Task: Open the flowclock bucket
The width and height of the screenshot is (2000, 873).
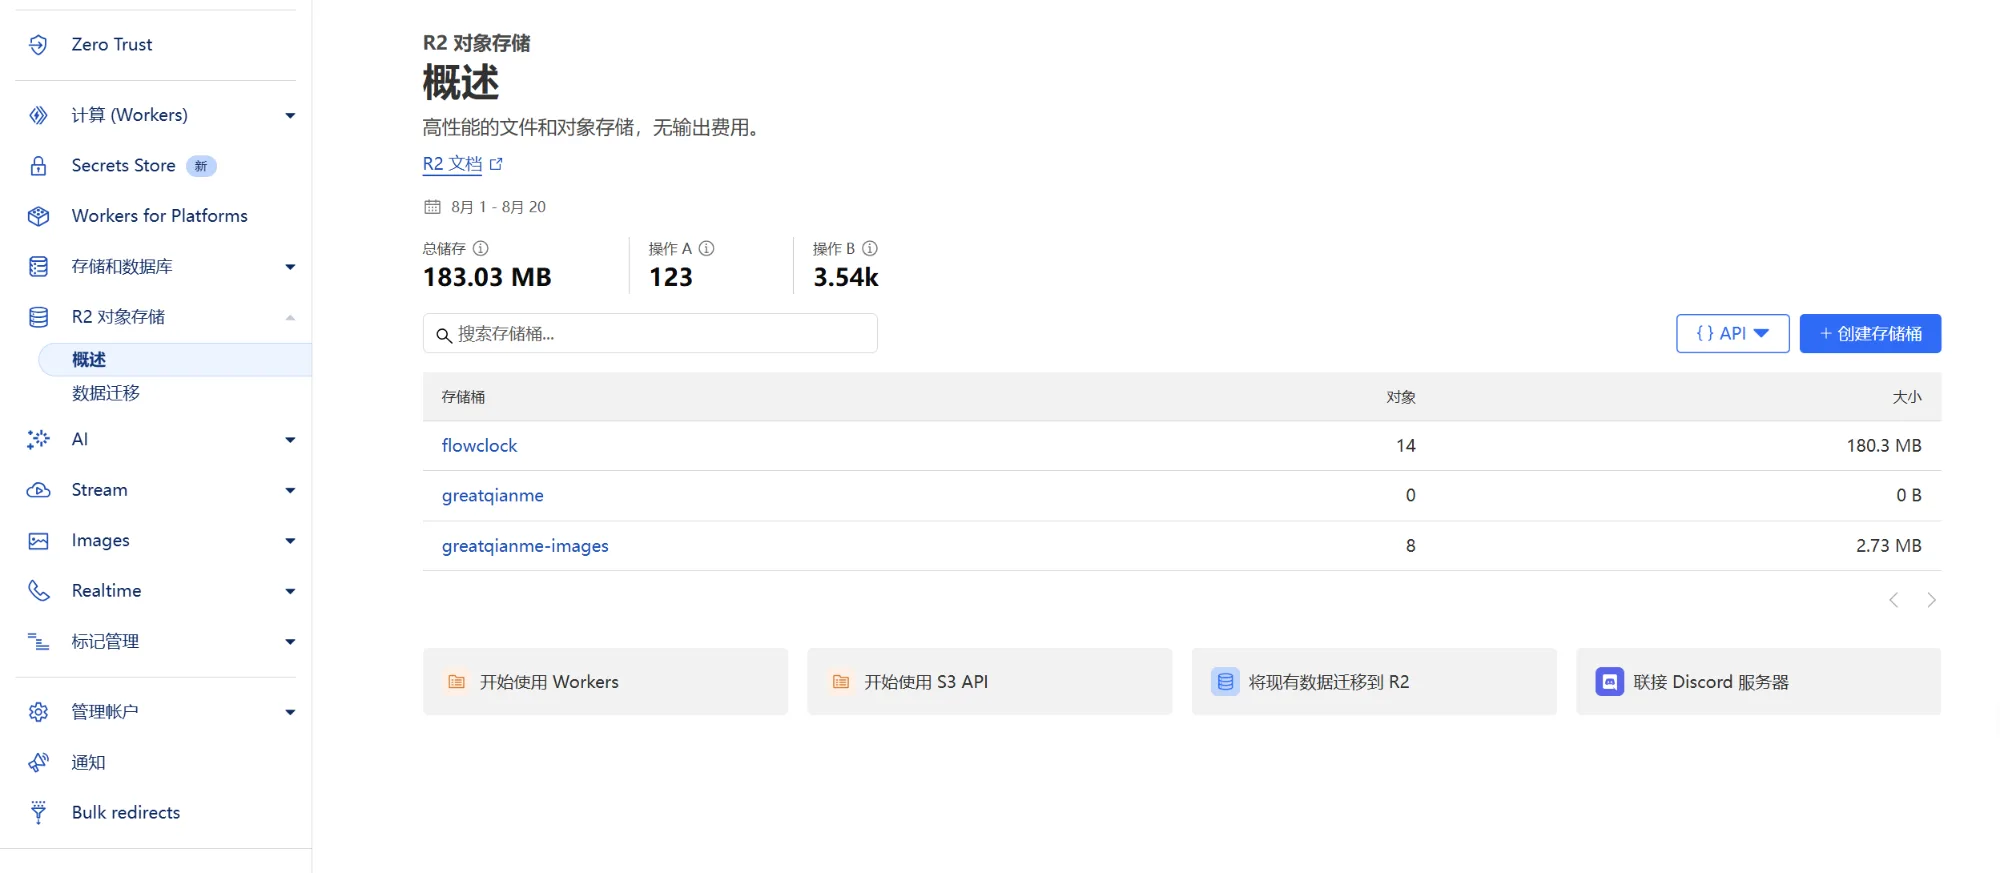Action: click(x=479, y=446)
